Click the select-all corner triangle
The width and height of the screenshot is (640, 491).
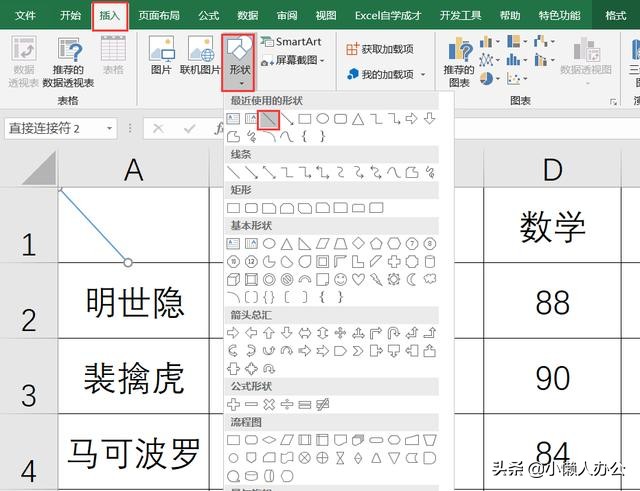[x=39, y=168]
